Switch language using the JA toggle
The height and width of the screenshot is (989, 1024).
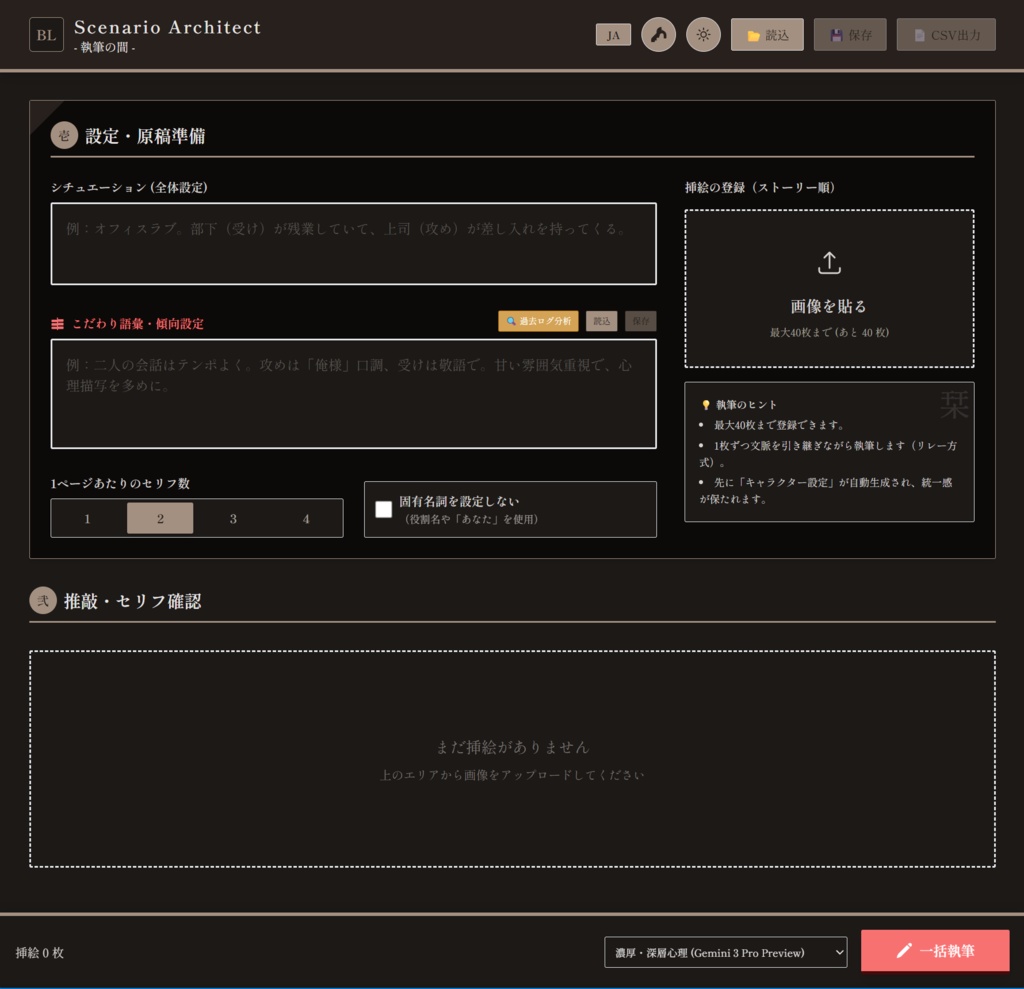[613, 33]
